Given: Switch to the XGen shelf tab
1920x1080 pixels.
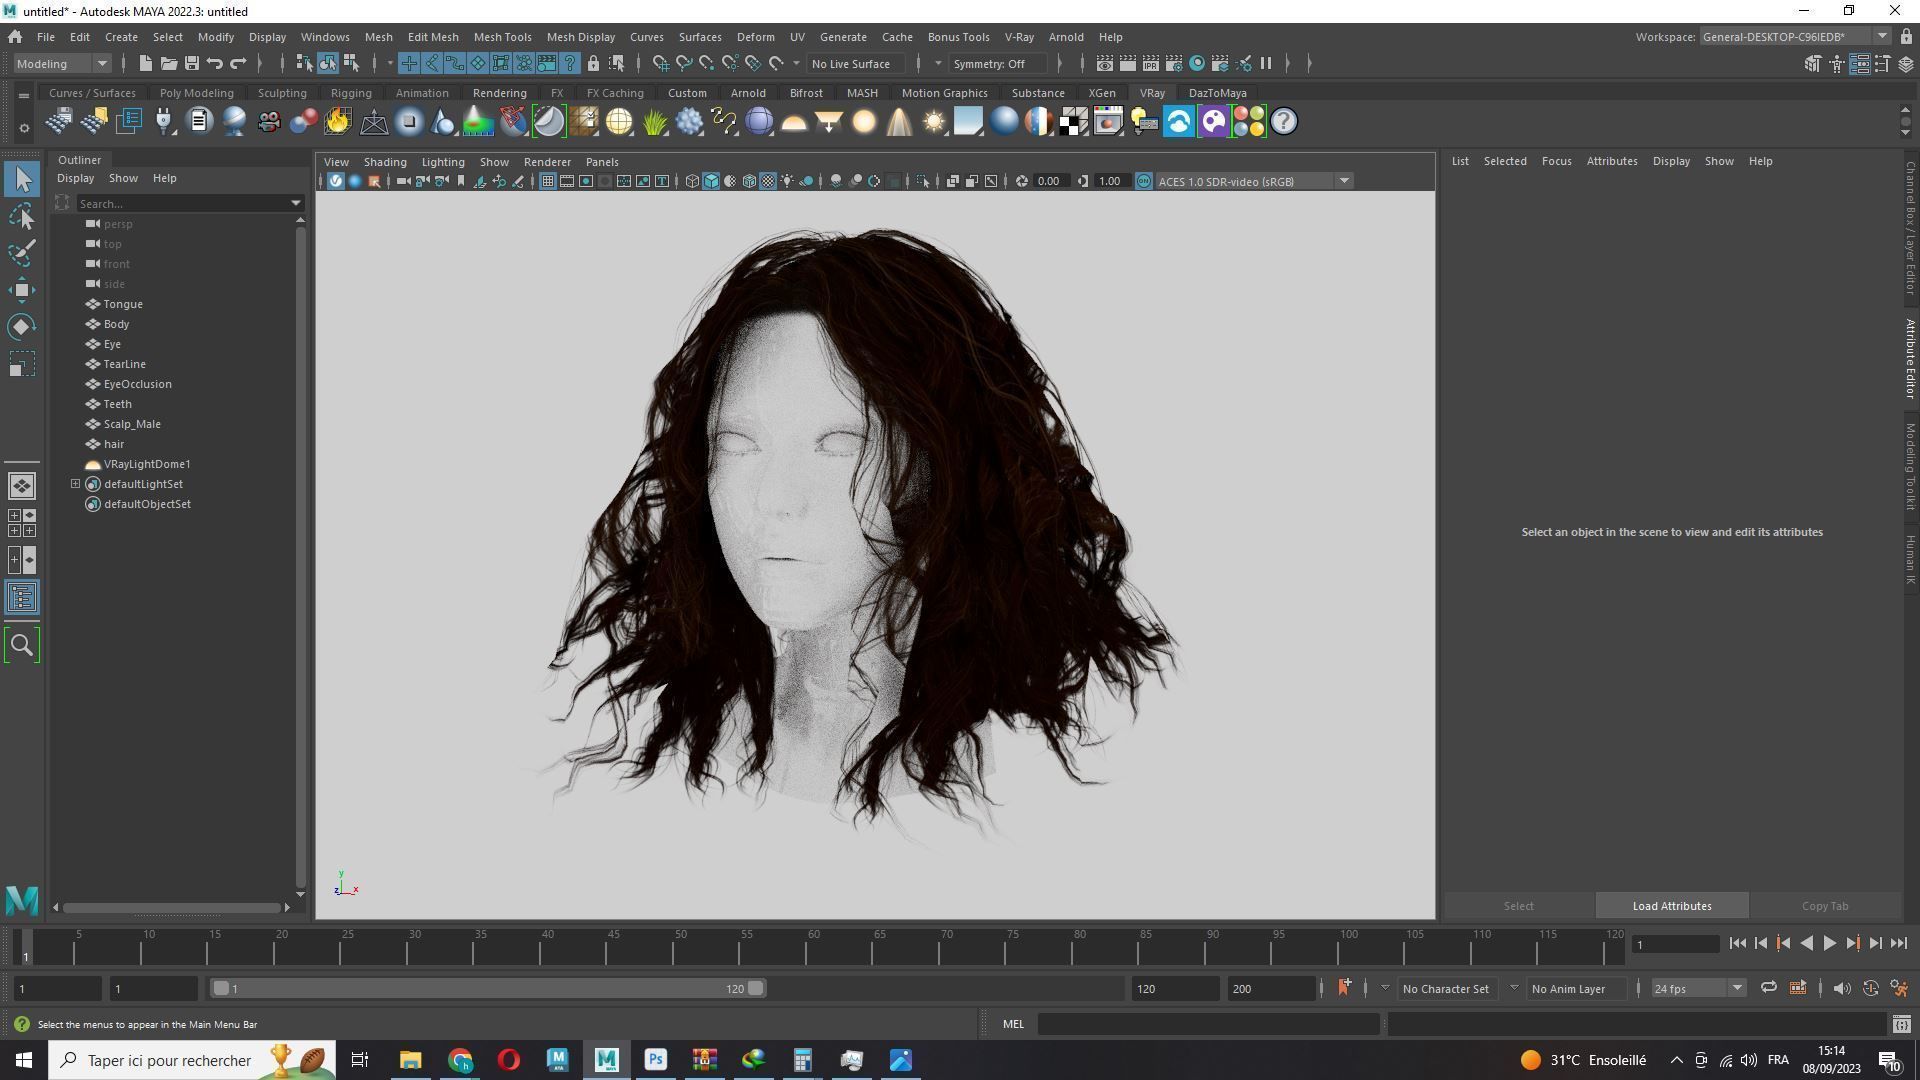Looking at the screenshot, I should [1101, 93].
